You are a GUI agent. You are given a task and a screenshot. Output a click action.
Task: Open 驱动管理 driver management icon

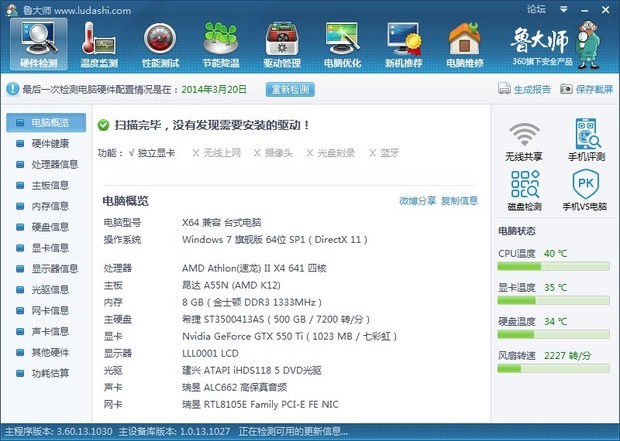coord(282,44)
